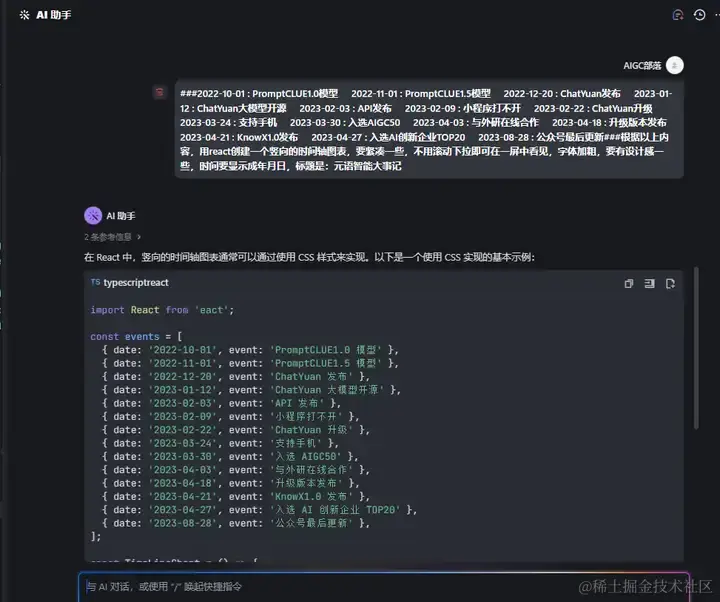The height and width of the screenshot is (602, 720).
Task: Click the typescriptreact language label
Action: (136, 283)
